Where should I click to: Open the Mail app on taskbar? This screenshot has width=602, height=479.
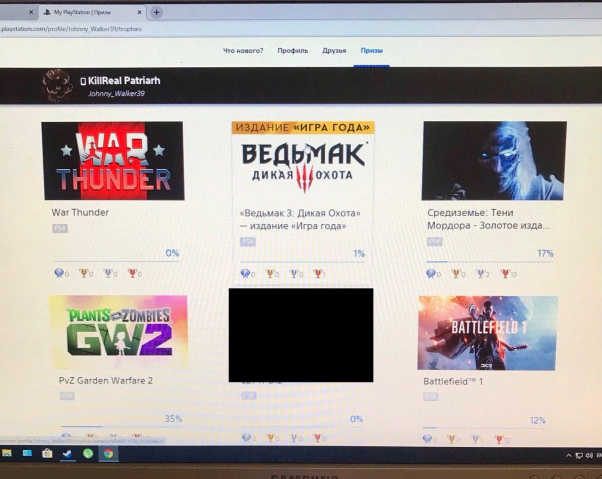point(27,453)
